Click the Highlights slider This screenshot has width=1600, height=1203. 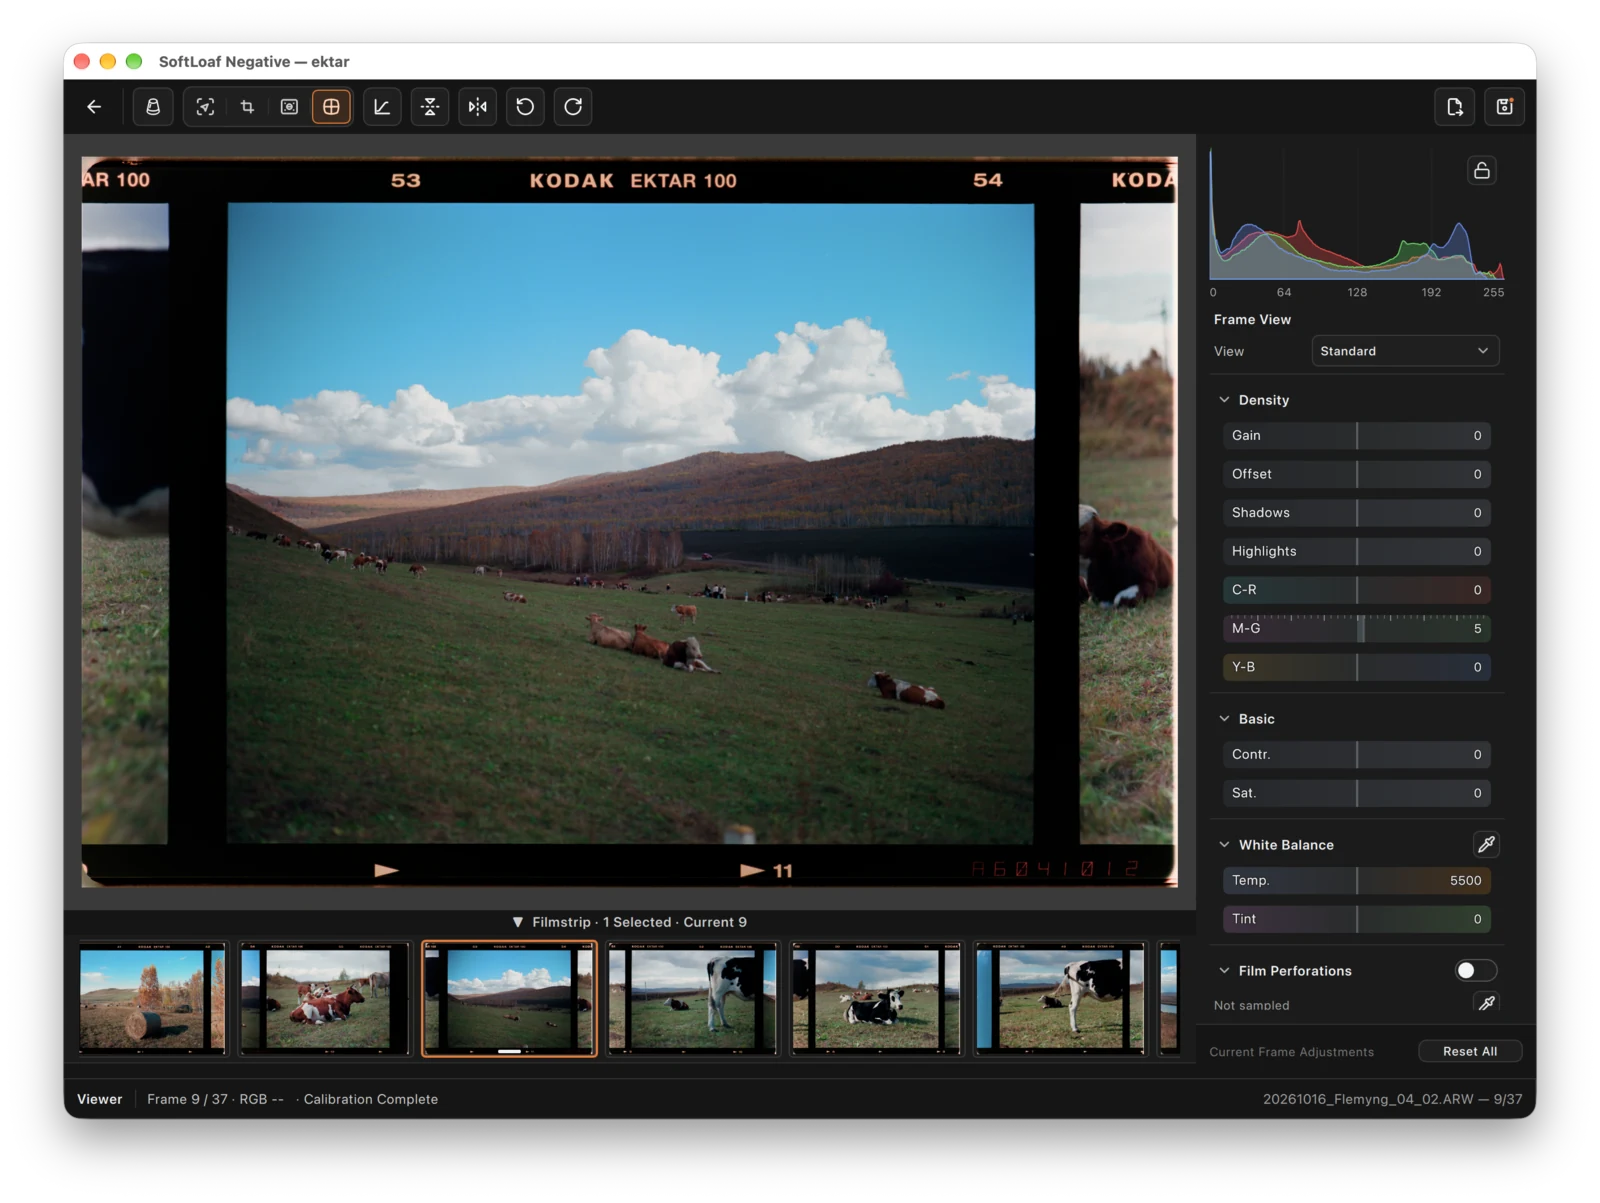[x=1357, y=552]
